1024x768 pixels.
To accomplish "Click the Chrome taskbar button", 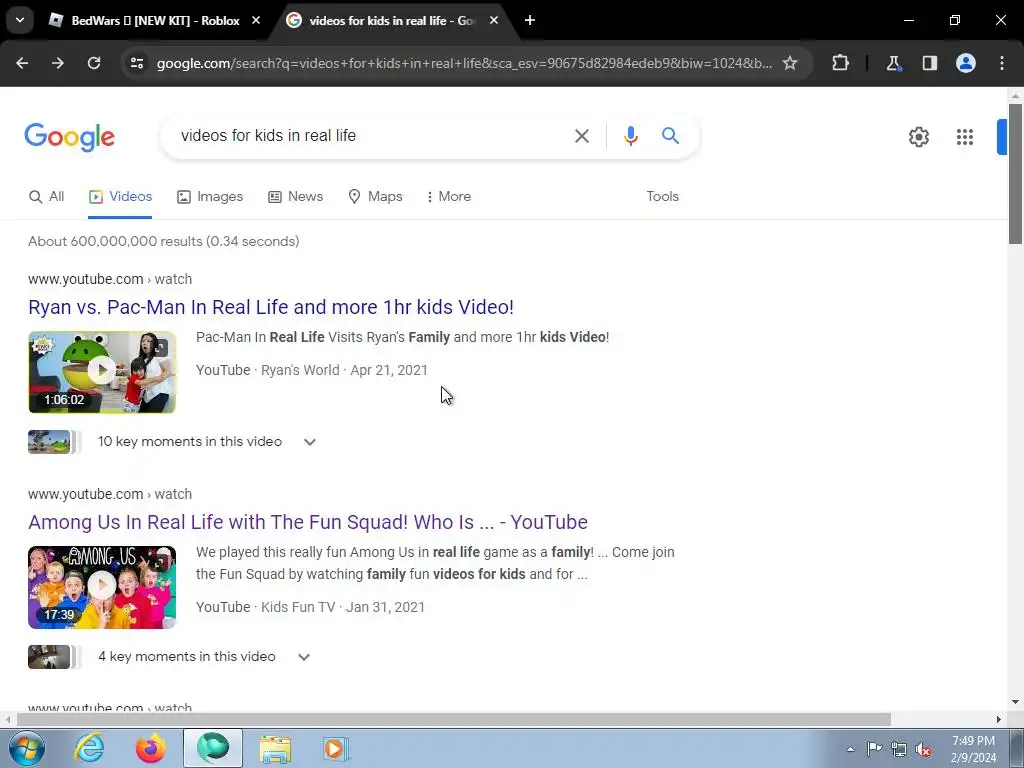I will (213, 748).
